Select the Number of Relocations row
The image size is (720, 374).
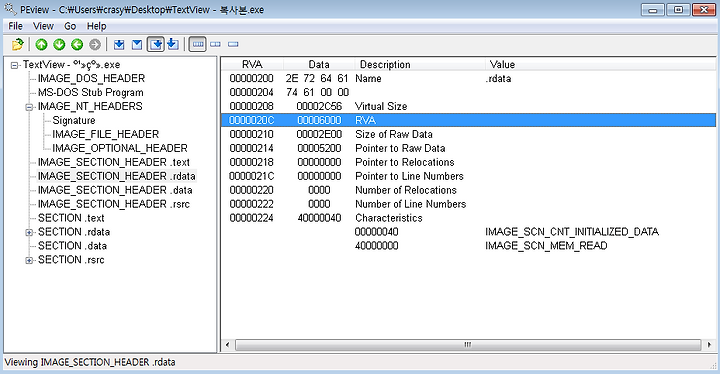[468, 190]
